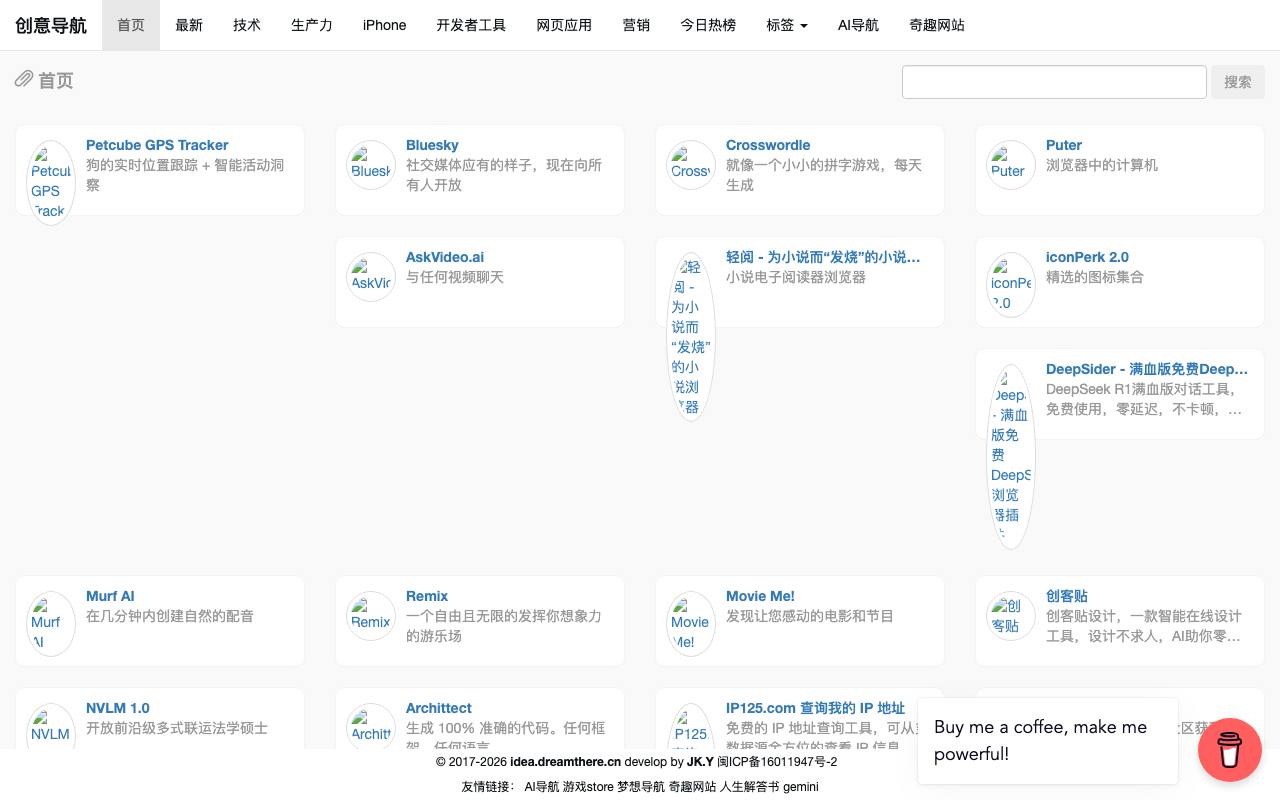Click the 与任何视频聊天 description text

point(455,277)
